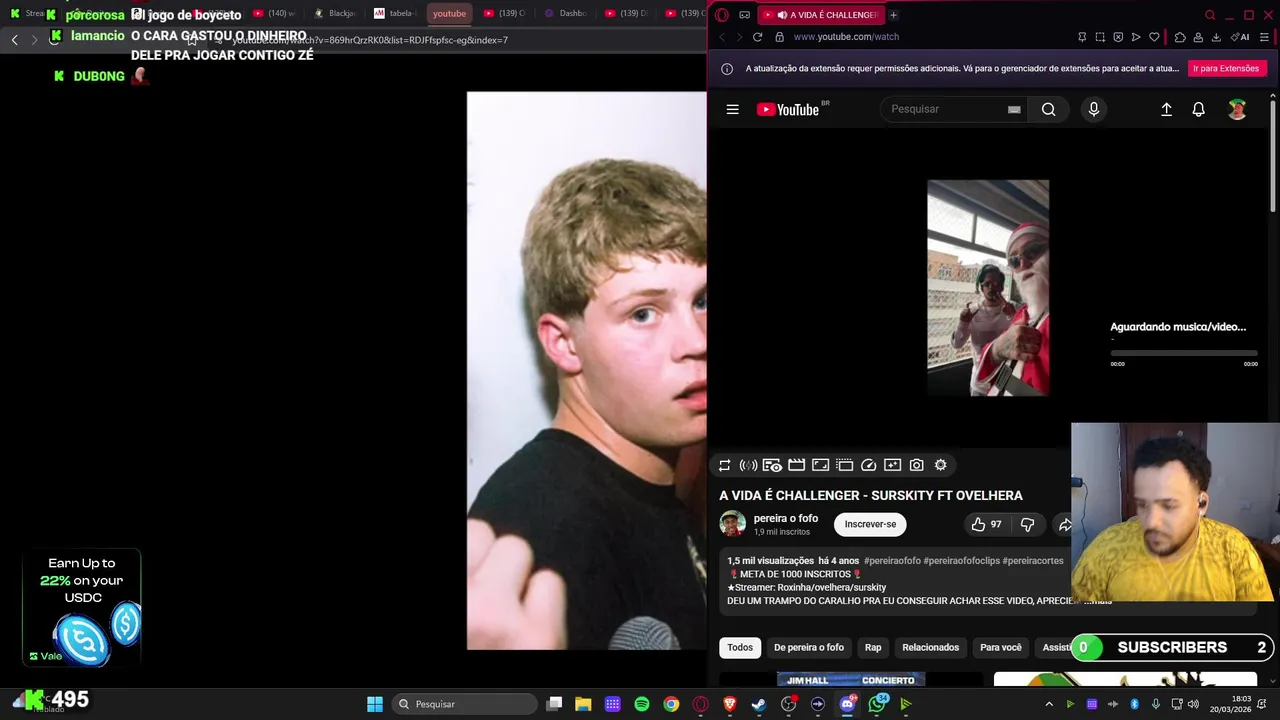
Task: Click the eye-with-list icon under the video
Action: click(772, 465)
